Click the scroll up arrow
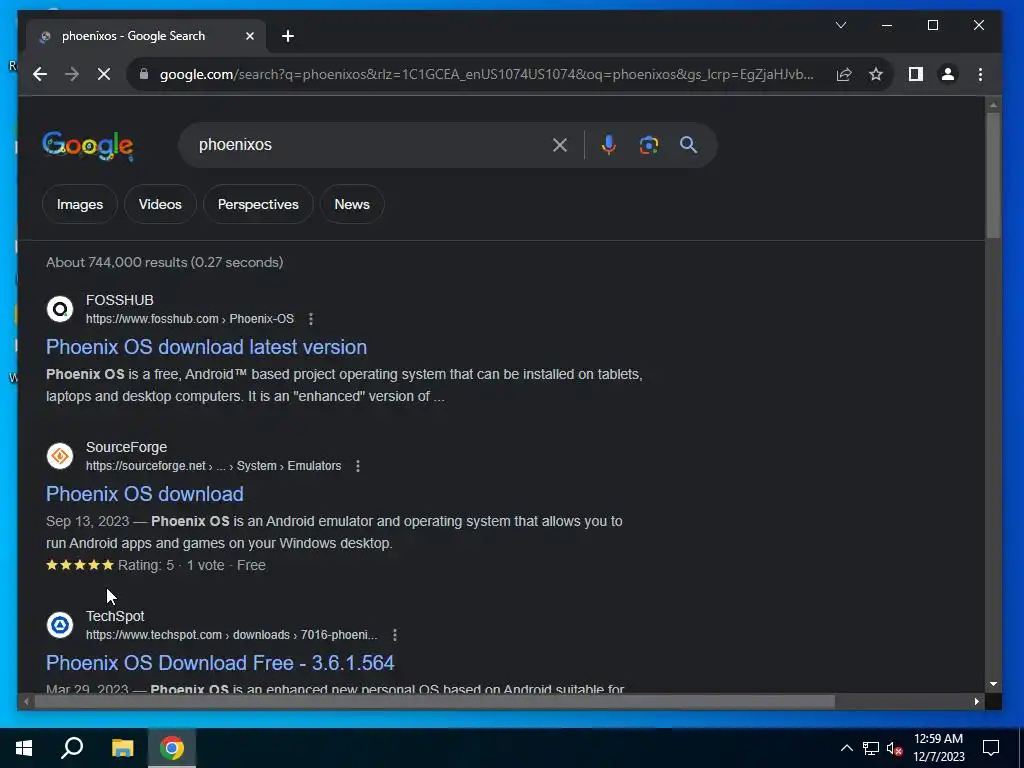The image size is (1024, 768). pyautogui.click(x=993, y=104)
